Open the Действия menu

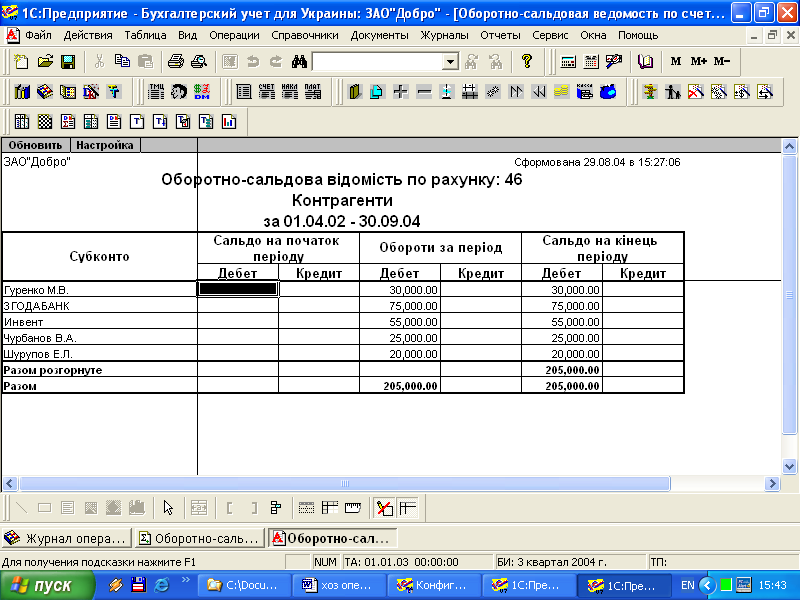pyautogui.click(x=88, y=35)
